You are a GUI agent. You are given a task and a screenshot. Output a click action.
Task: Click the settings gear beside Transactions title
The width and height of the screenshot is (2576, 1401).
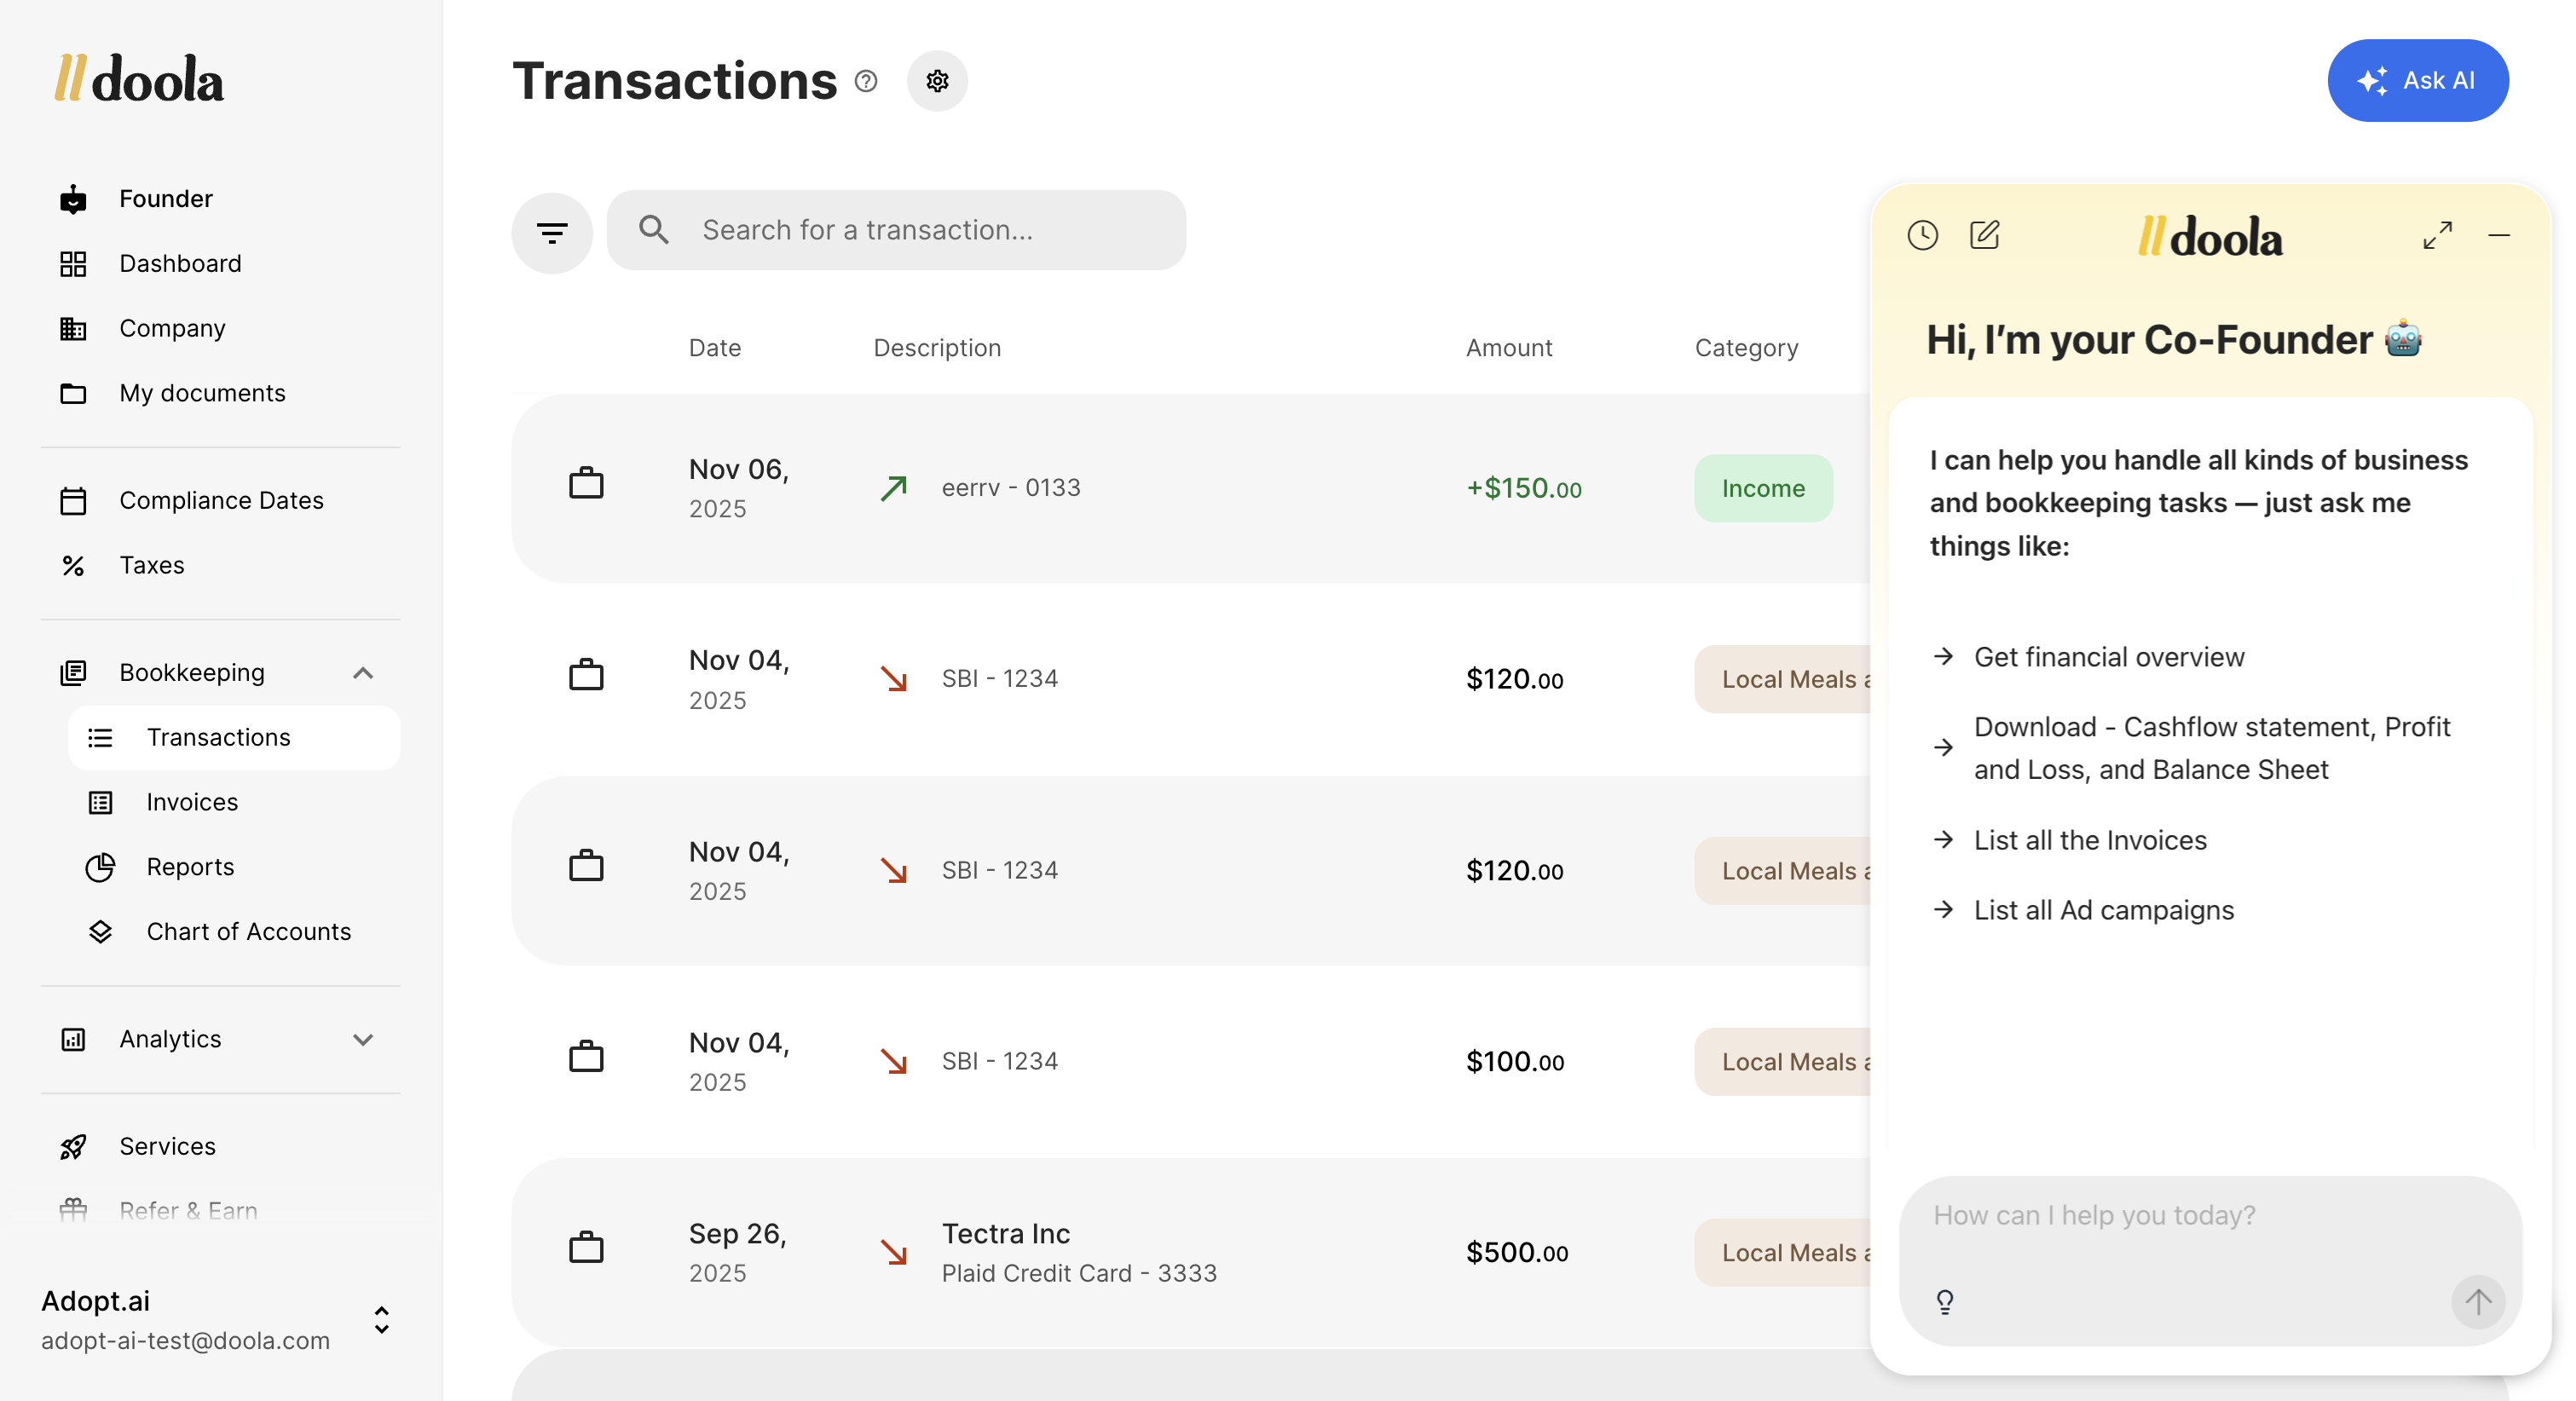[936, 81]
